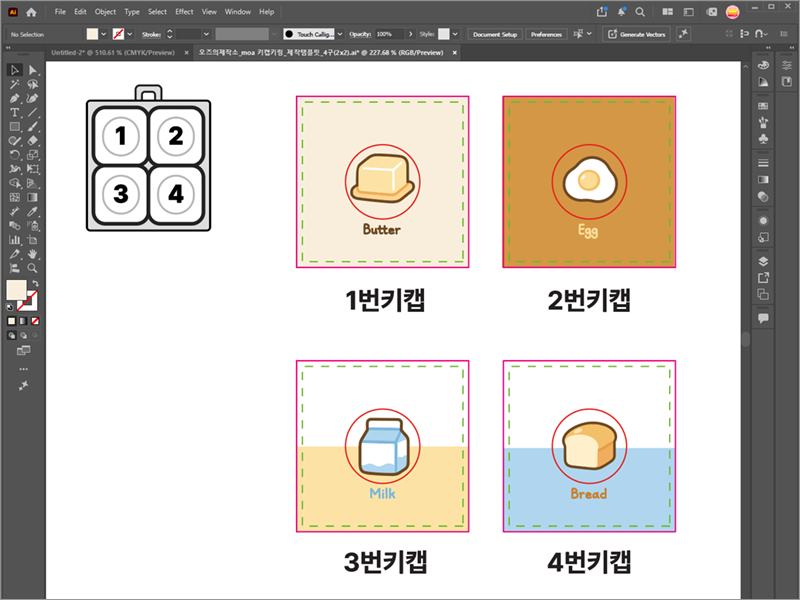Expand the Opacity arrow

[x=411, y=34]
